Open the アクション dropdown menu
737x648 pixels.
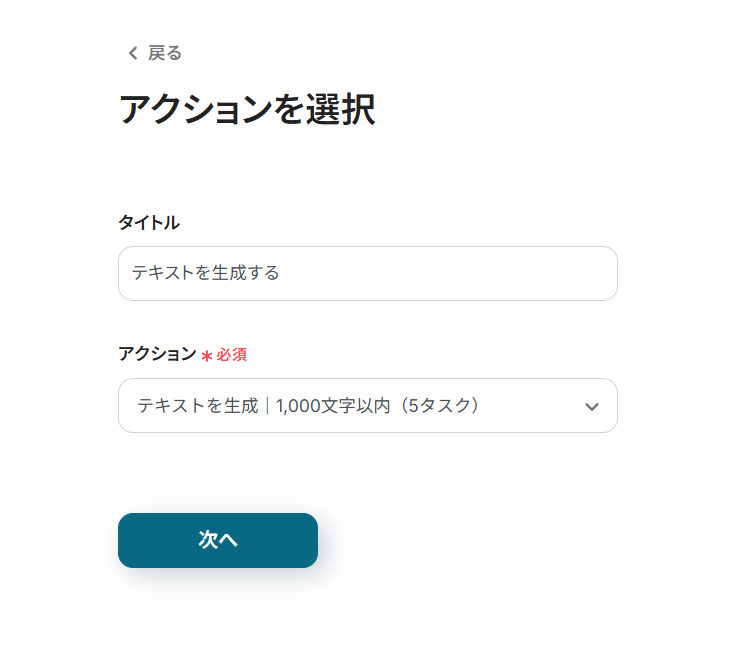[367, 405]
